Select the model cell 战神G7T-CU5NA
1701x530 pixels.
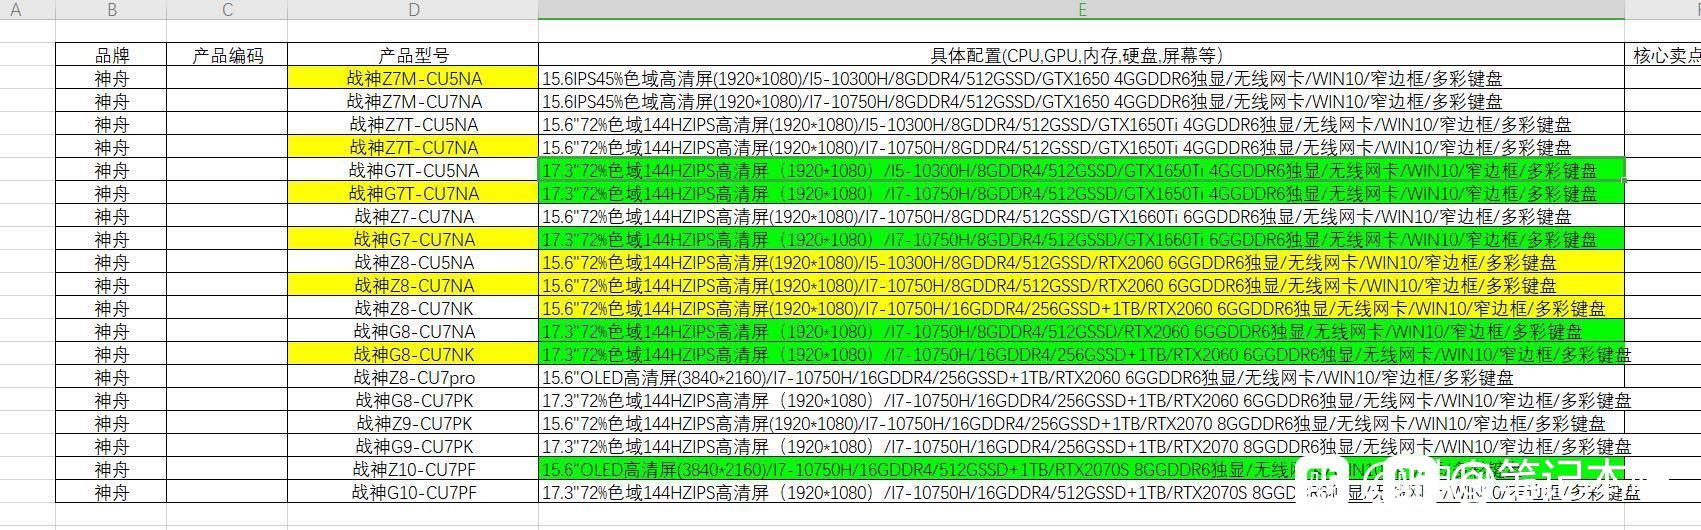point(413,170)
